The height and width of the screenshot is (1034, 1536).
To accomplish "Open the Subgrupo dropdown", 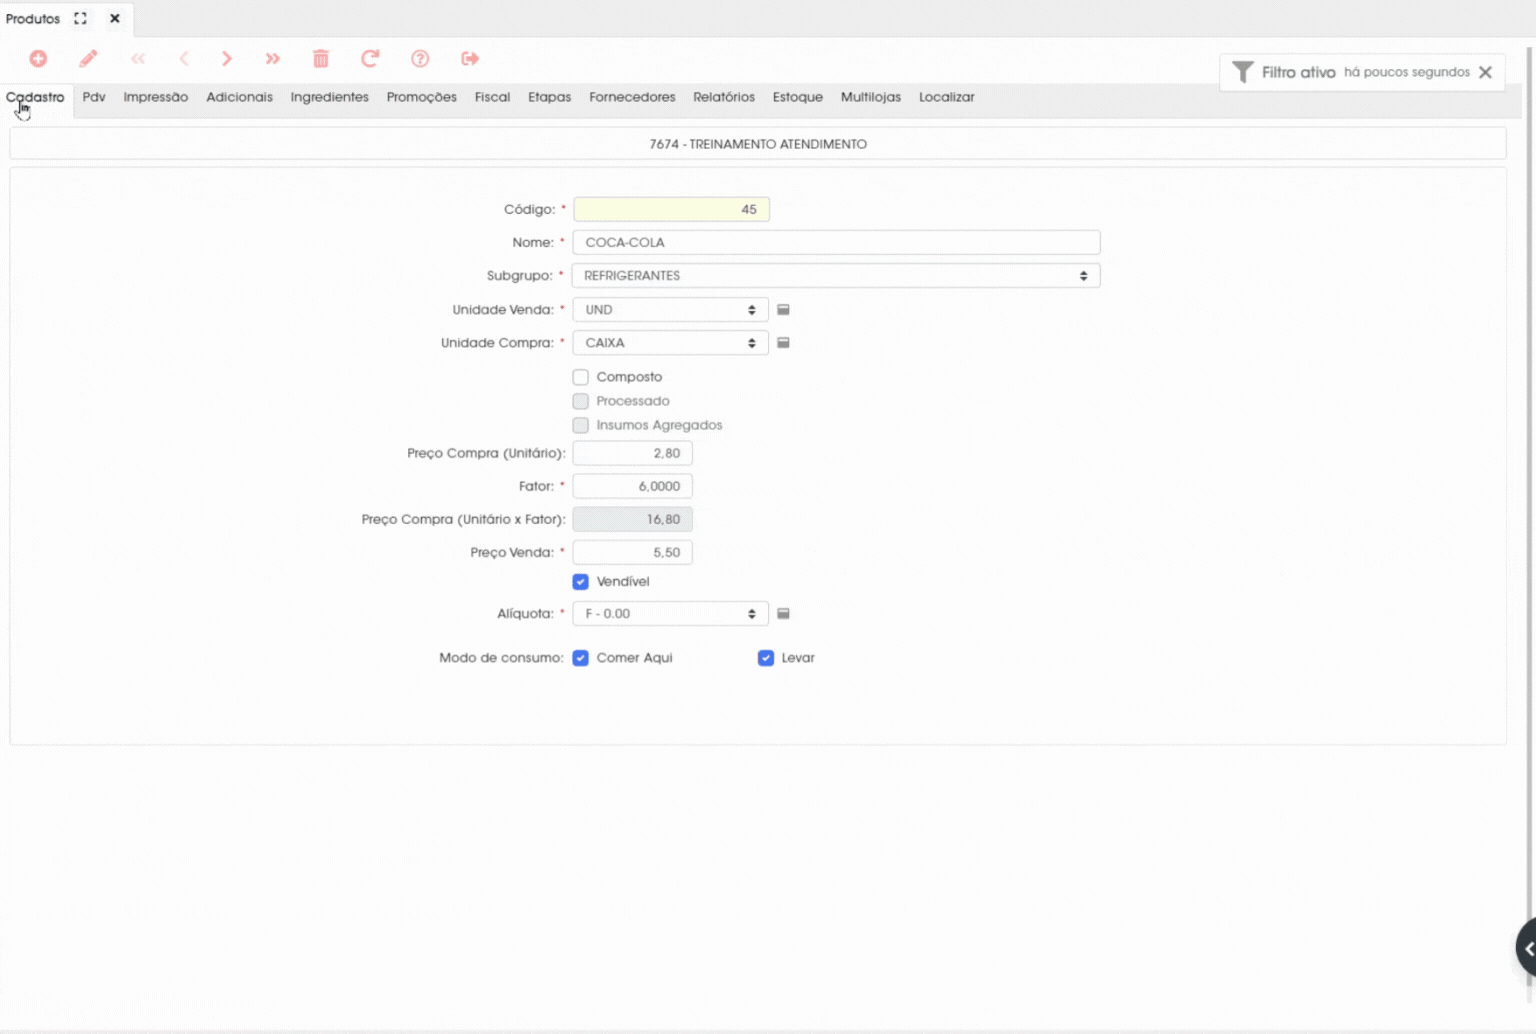I will point(836,276).
